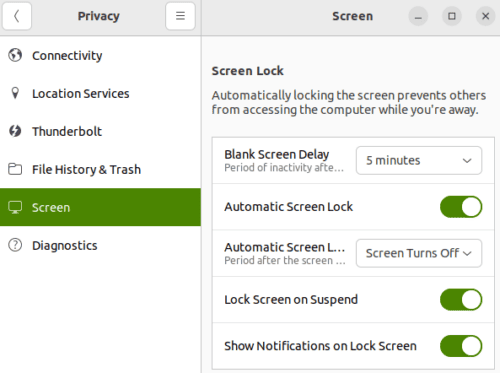Click the Blank Screen Delay label
Viewport: 500px width, 373px height.
[277, 154]
